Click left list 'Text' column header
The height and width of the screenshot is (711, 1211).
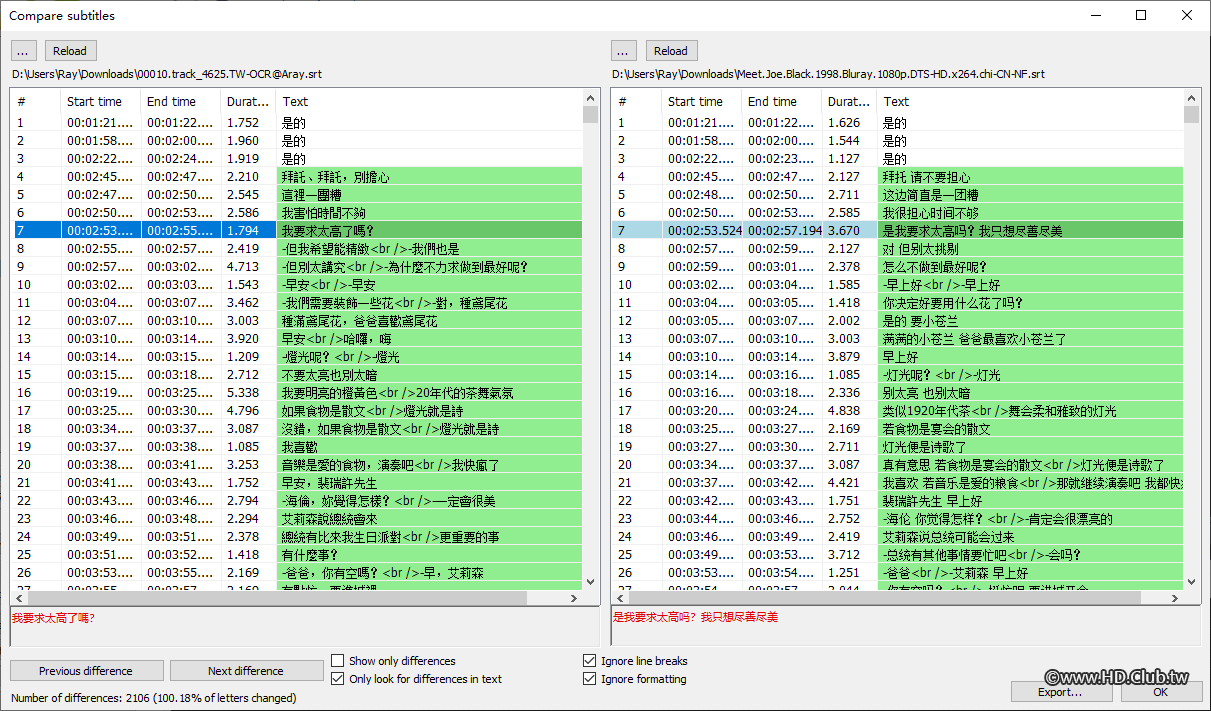click(428, 101)
